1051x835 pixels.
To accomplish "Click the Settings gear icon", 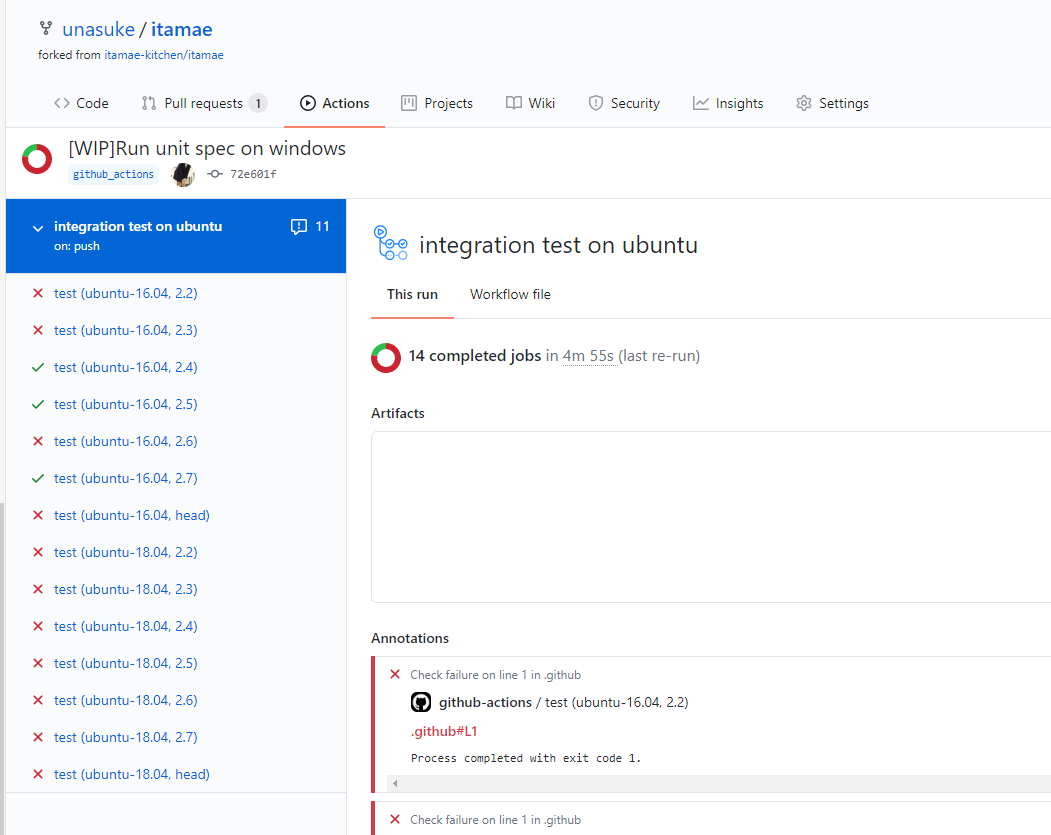I will [x=804, y=103].
